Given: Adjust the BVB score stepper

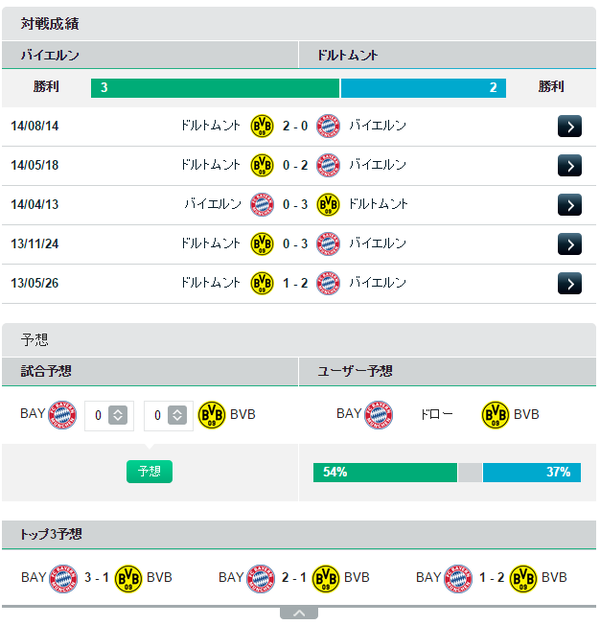Looking at the screenshot, I should click(x=177, y=416).
